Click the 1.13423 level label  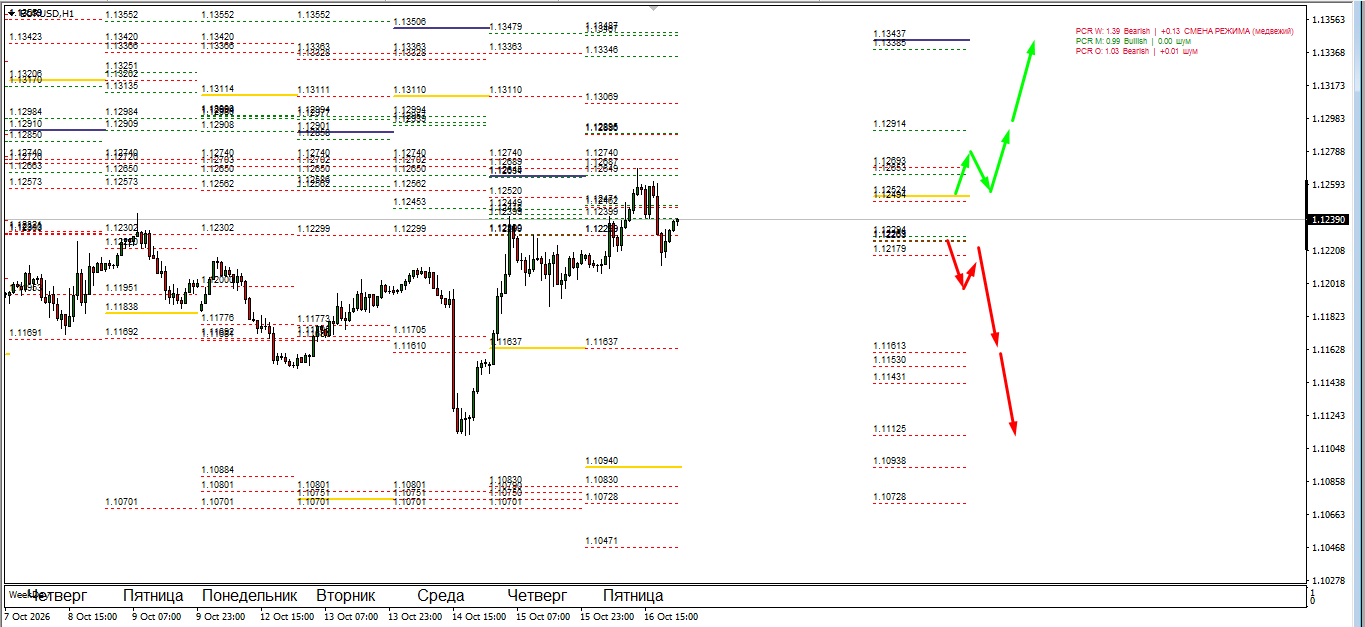(x=25, y=37)
